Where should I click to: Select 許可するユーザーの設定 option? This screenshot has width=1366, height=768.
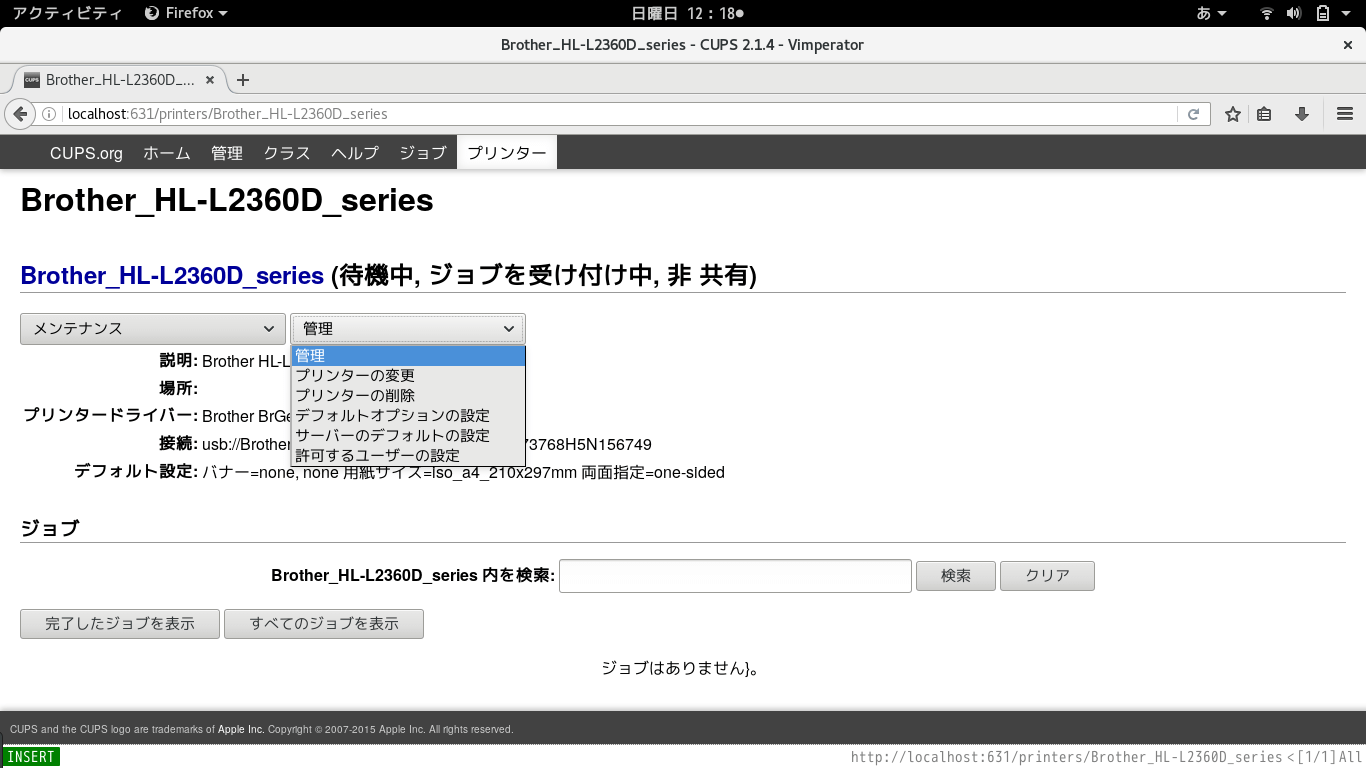[408, 456]
